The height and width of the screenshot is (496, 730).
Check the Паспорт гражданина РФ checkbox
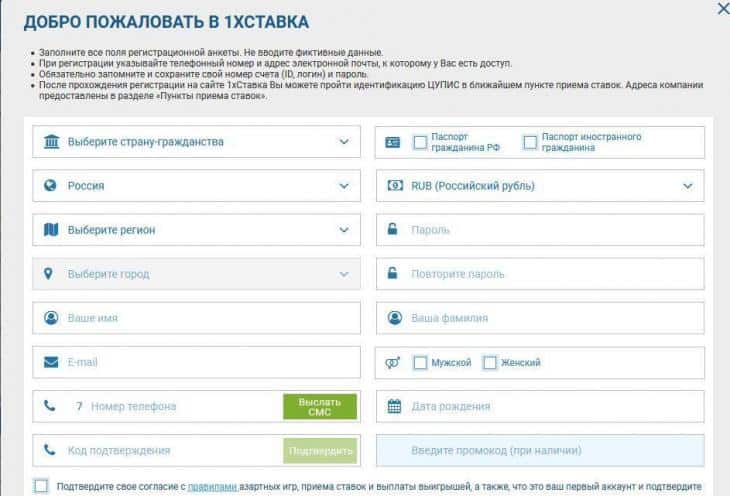tap(420, 142)
